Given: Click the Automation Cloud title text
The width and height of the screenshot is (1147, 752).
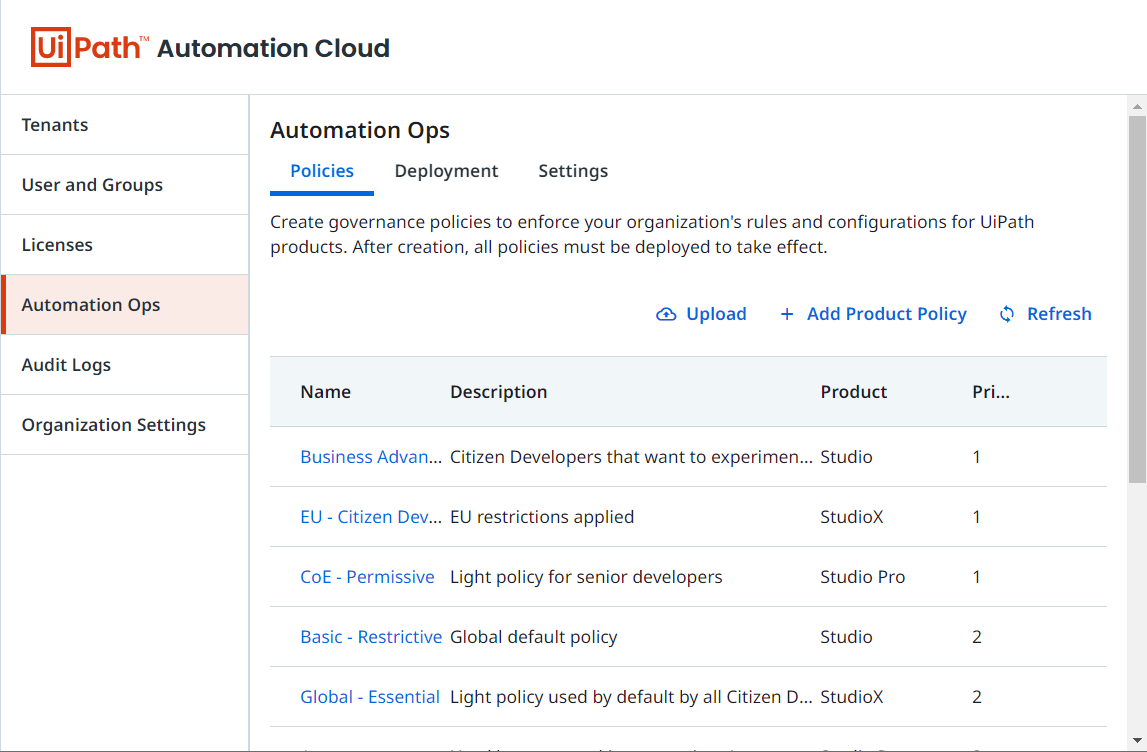Looking at the screenshot, I should coord(274,48).
